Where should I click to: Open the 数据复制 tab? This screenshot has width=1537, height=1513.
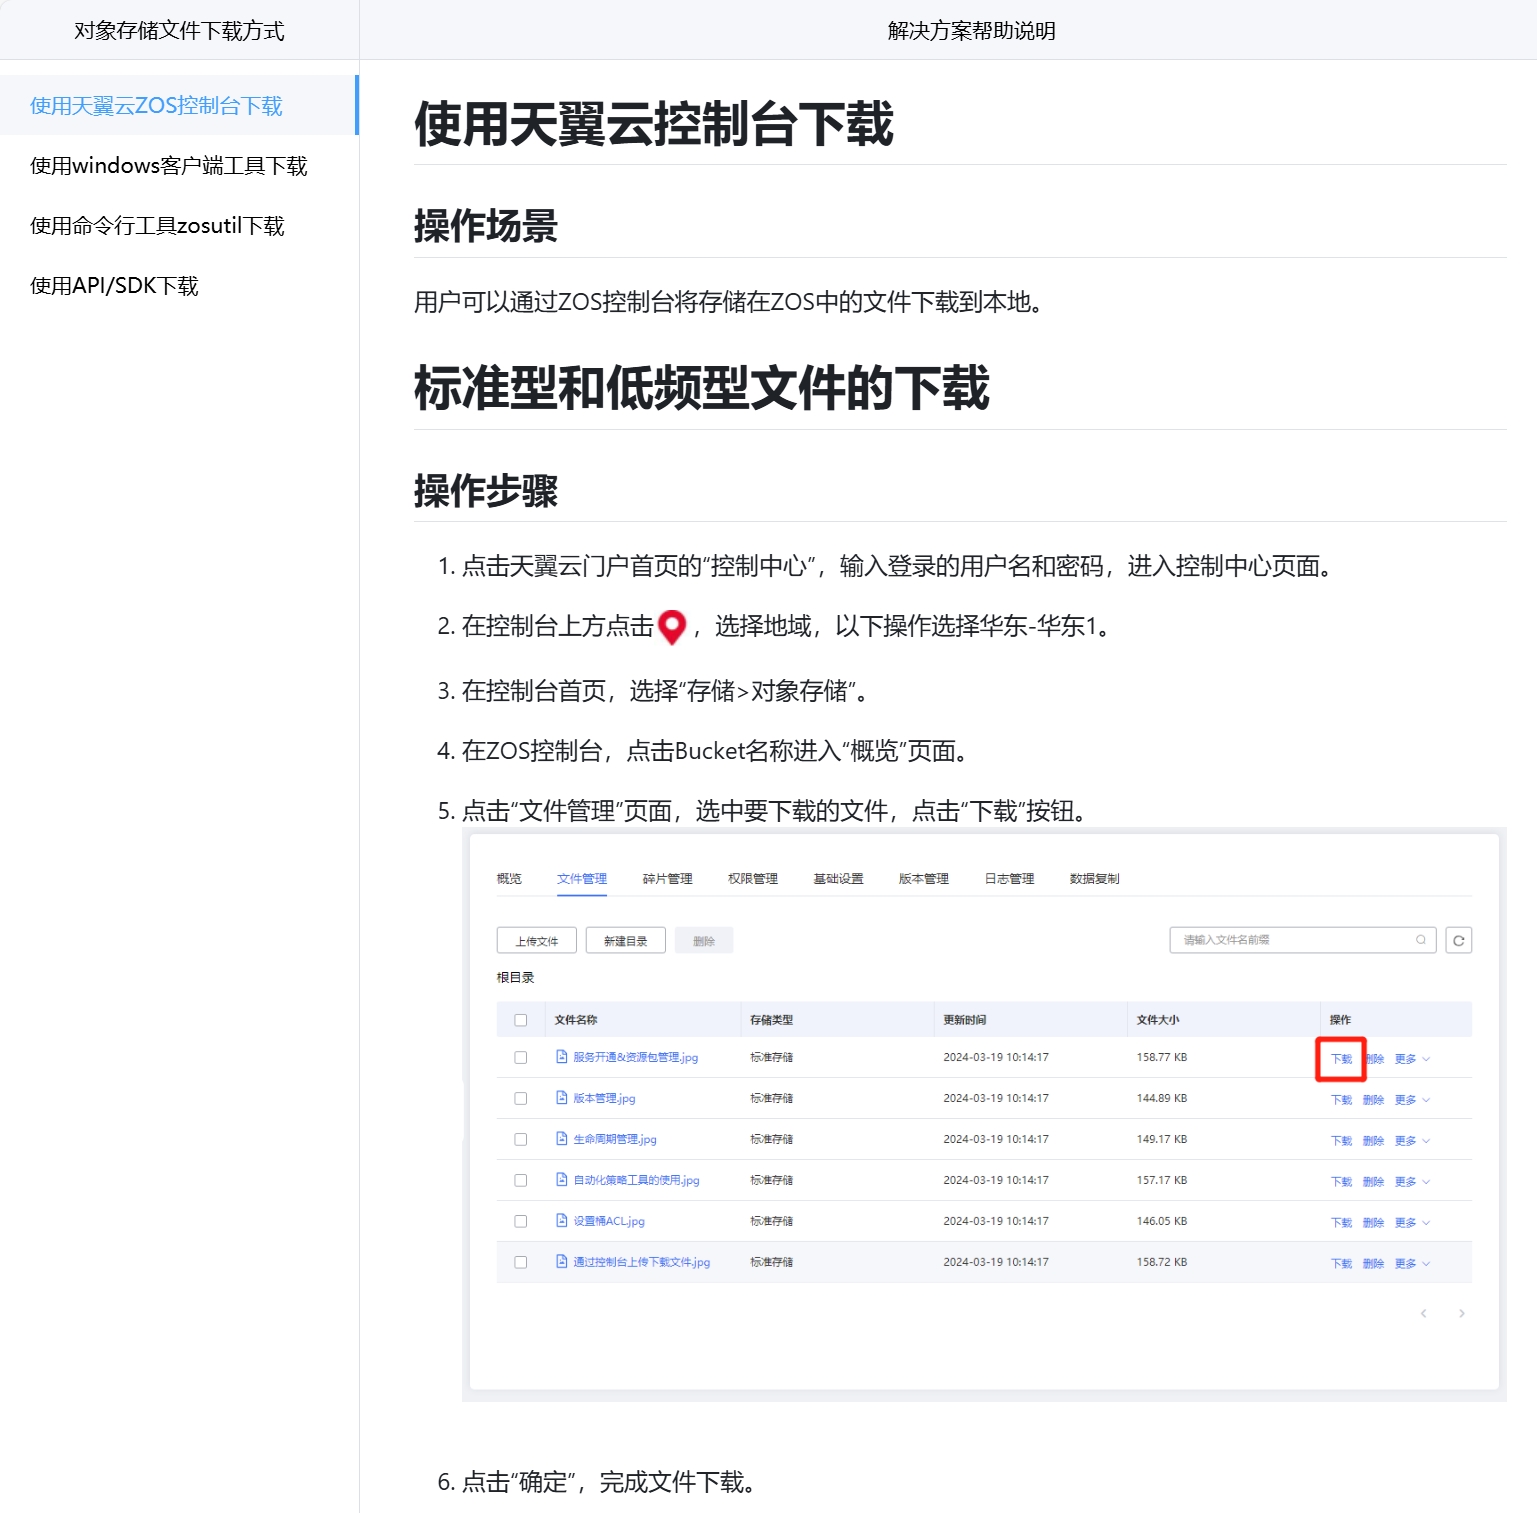(1094, 879)
